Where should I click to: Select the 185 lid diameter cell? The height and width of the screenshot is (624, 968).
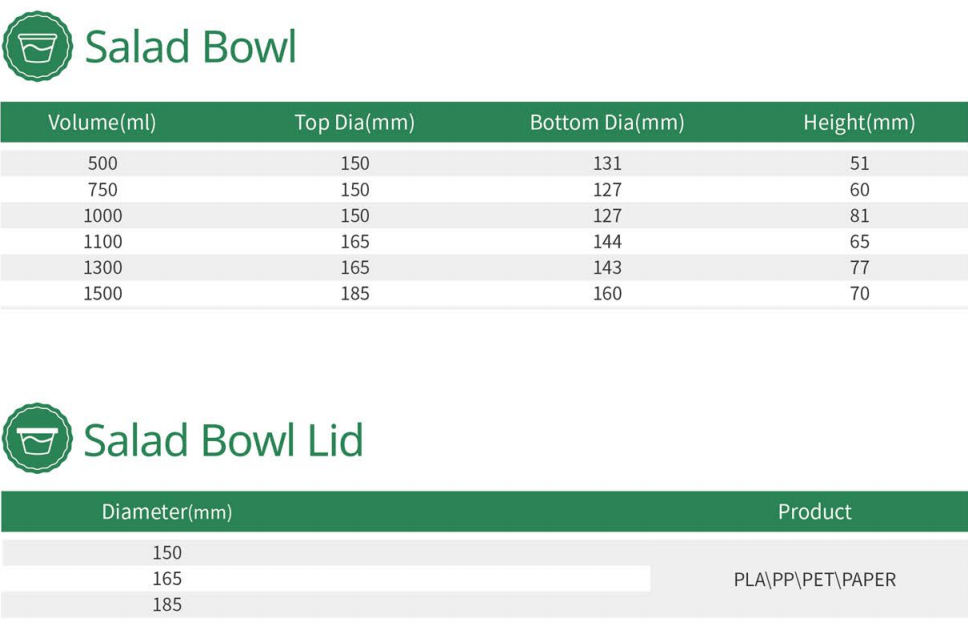pos(167,605)
